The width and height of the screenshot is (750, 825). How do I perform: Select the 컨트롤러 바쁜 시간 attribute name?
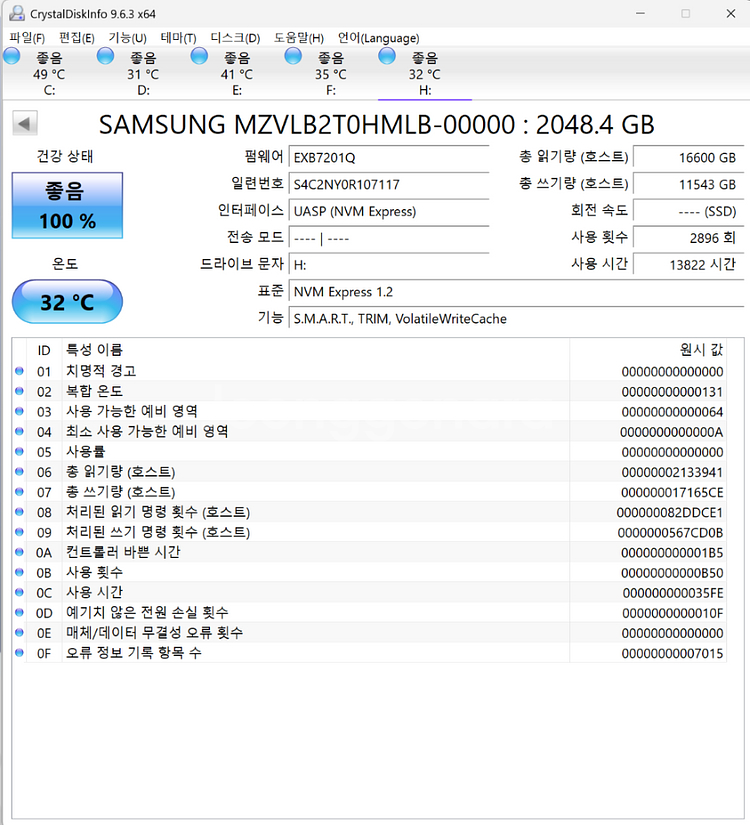(x=123, y=552)
